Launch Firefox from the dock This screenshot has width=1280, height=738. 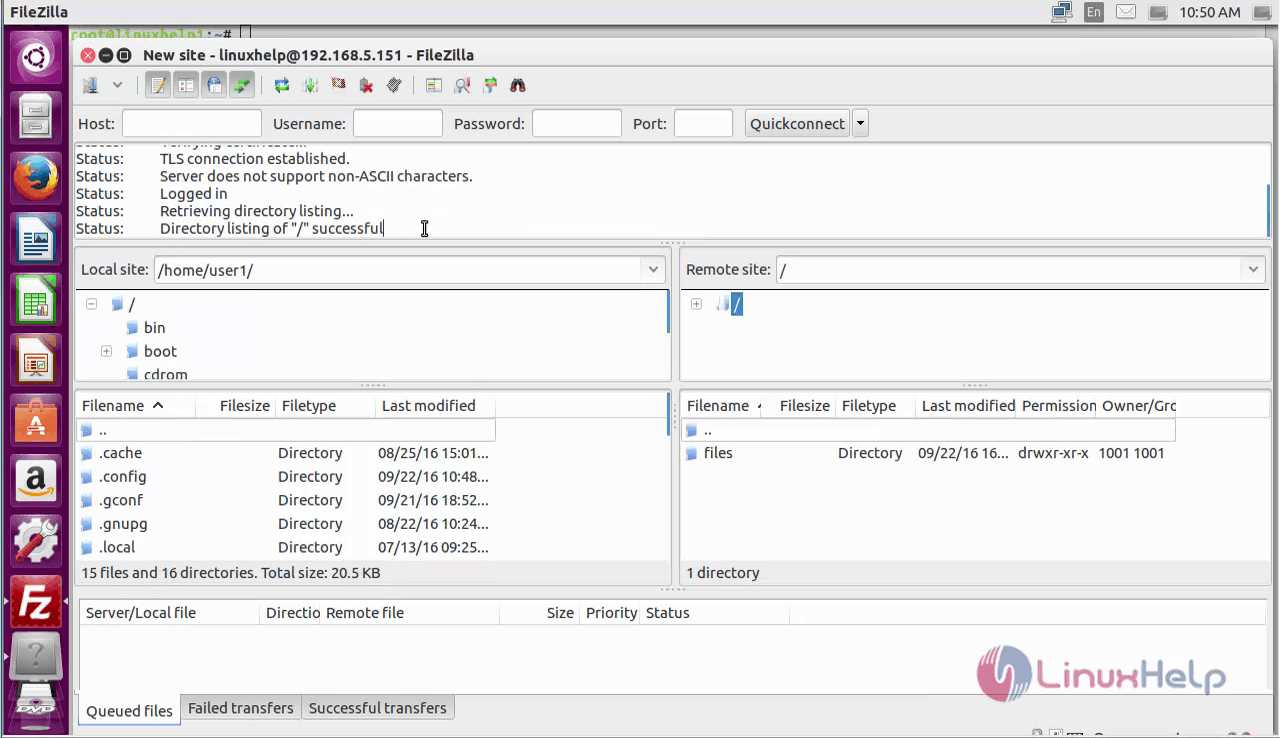click(36, 179)
